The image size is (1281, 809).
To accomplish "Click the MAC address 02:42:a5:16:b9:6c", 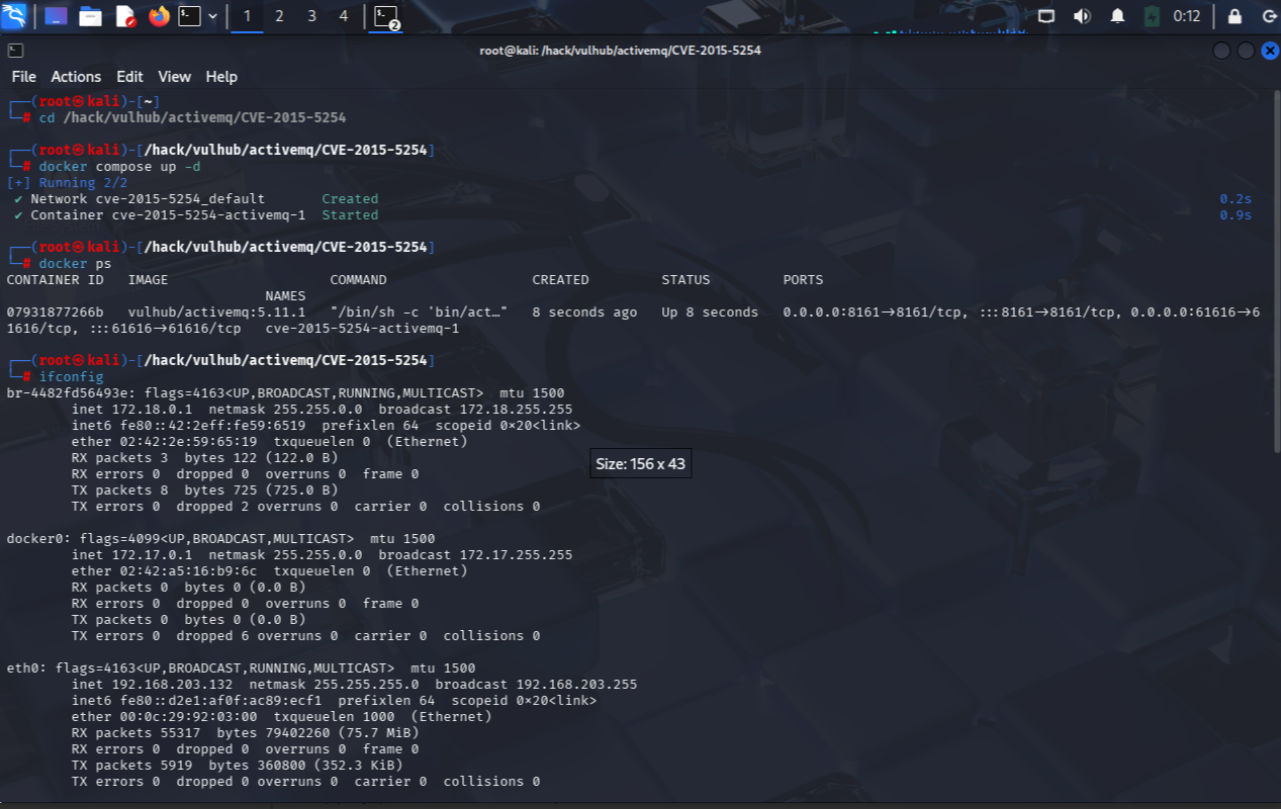I will [184, 571].
